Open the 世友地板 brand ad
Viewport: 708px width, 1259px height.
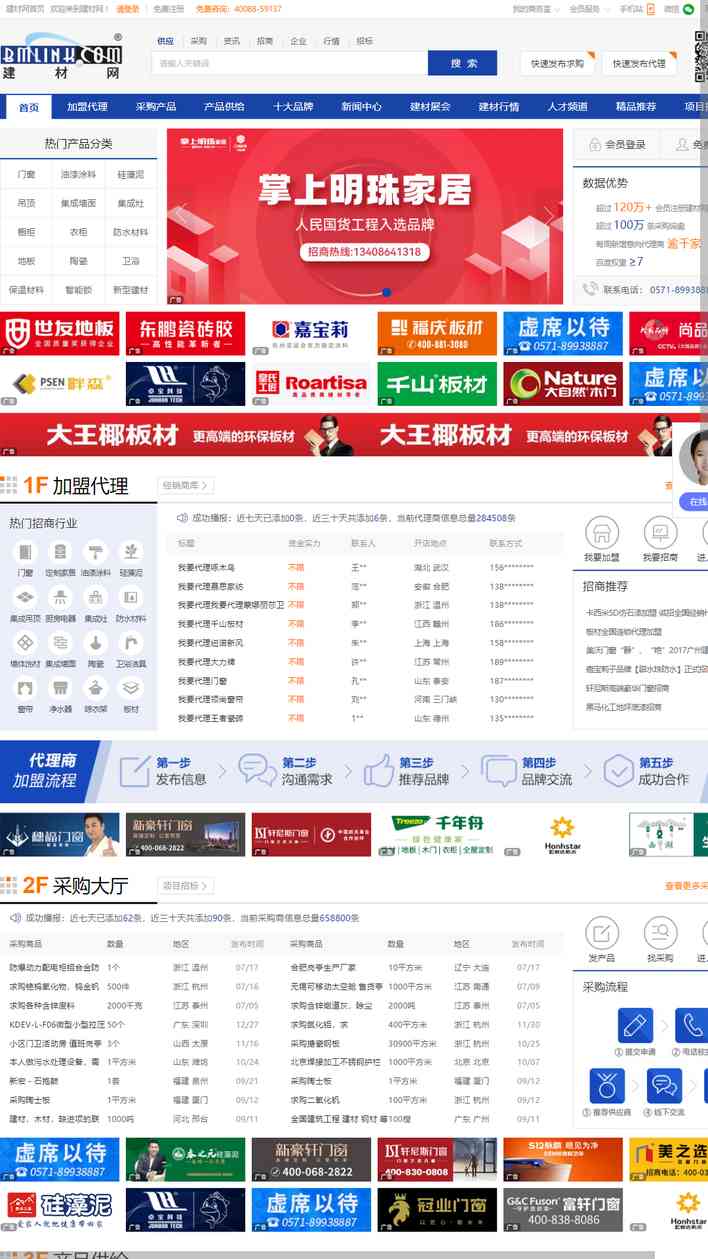tap(59, 333)
